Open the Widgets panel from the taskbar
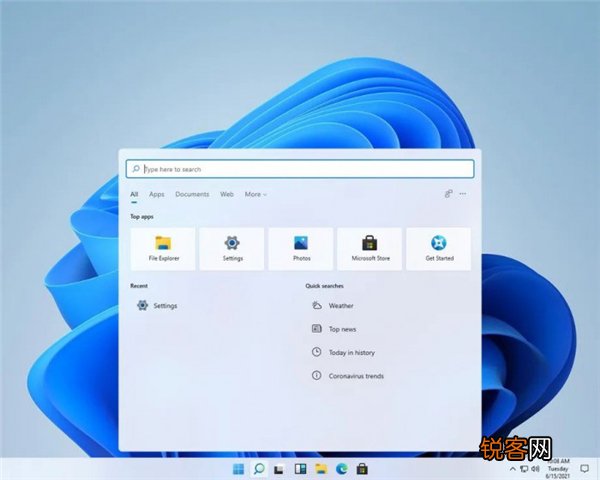The width and height of the screenshot is (600, 480). coord(300,469)
